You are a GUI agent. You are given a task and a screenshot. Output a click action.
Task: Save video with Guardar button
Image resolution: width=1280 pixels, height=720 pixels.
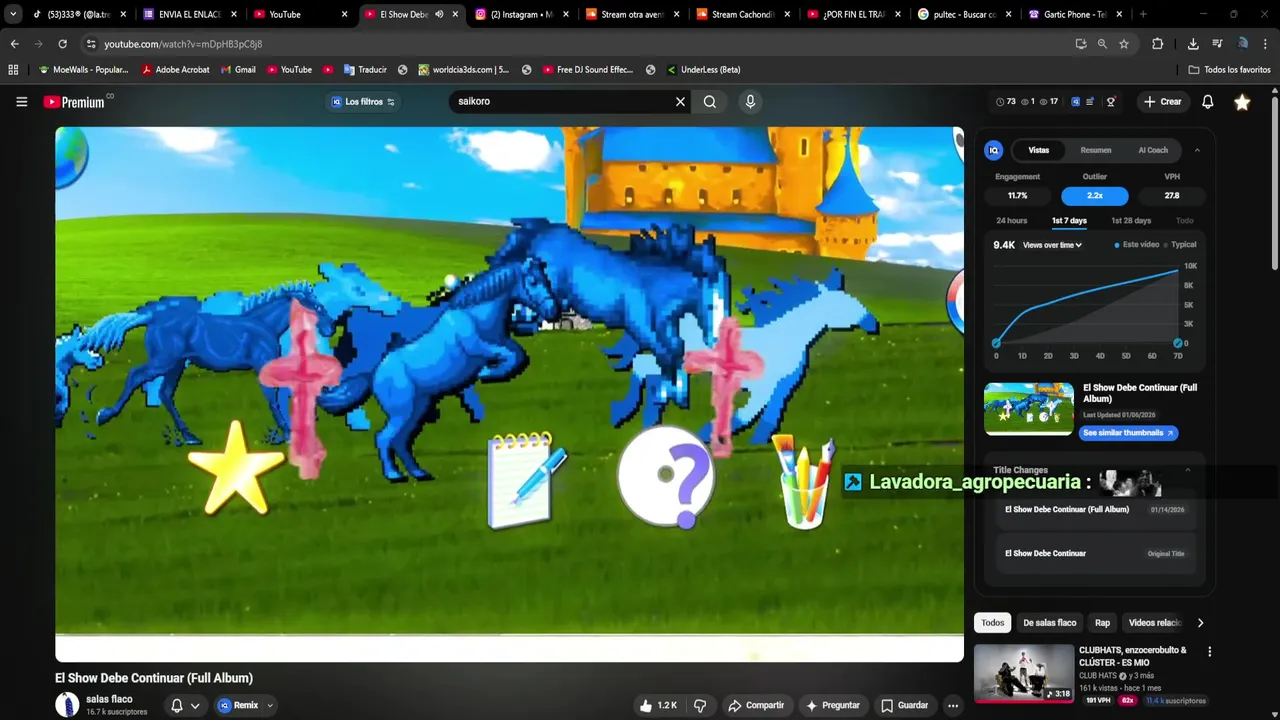coord(904,705)
